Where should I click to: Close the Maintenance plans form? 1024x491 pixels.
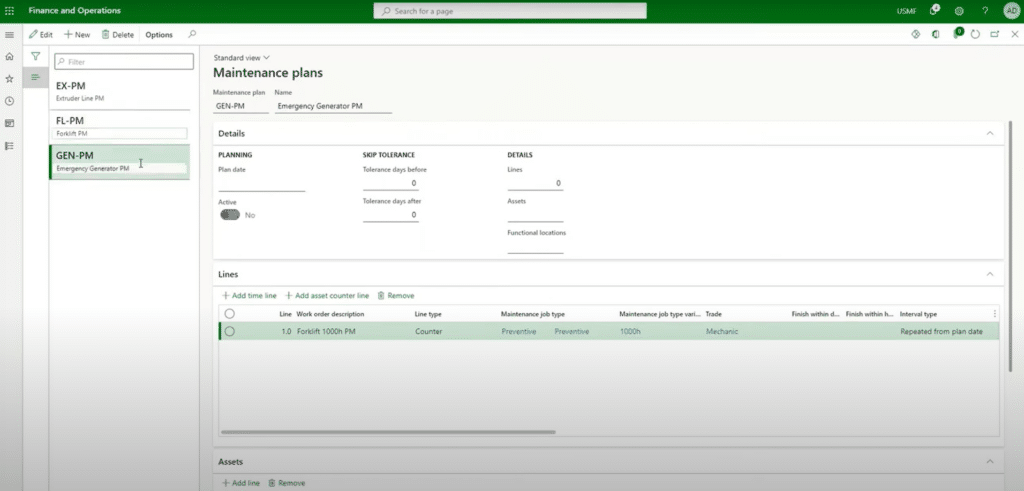click(1014, 35)
